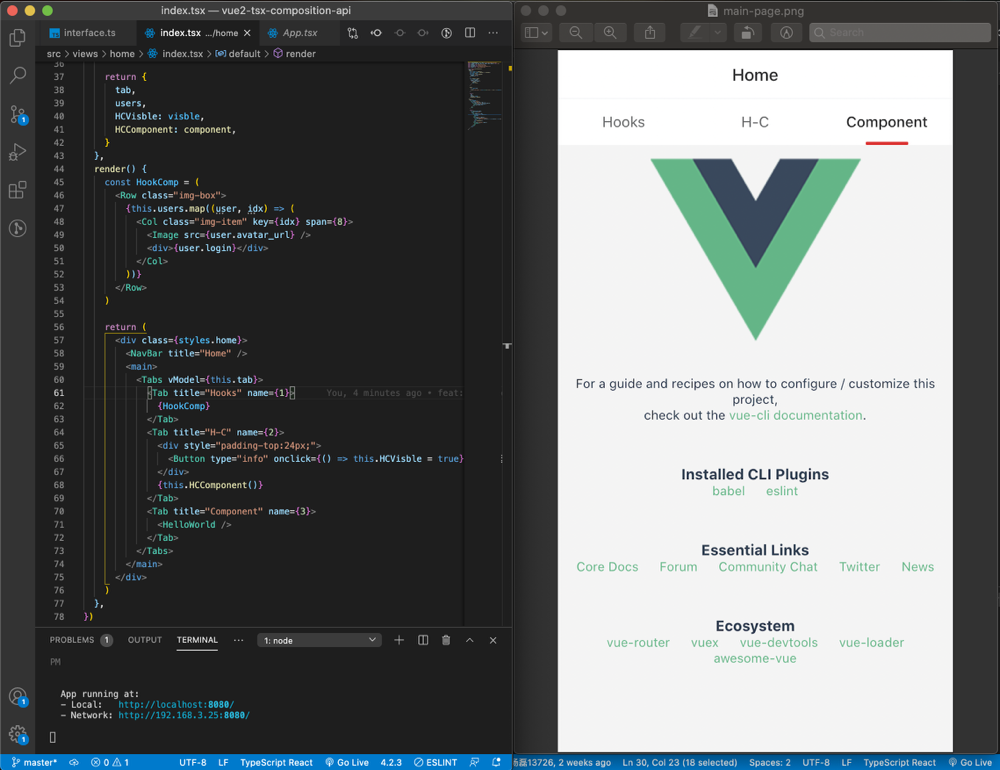Screen dimensions: 1000x770
Task: Open the Search view in activity bar
Action: [18, 75]
